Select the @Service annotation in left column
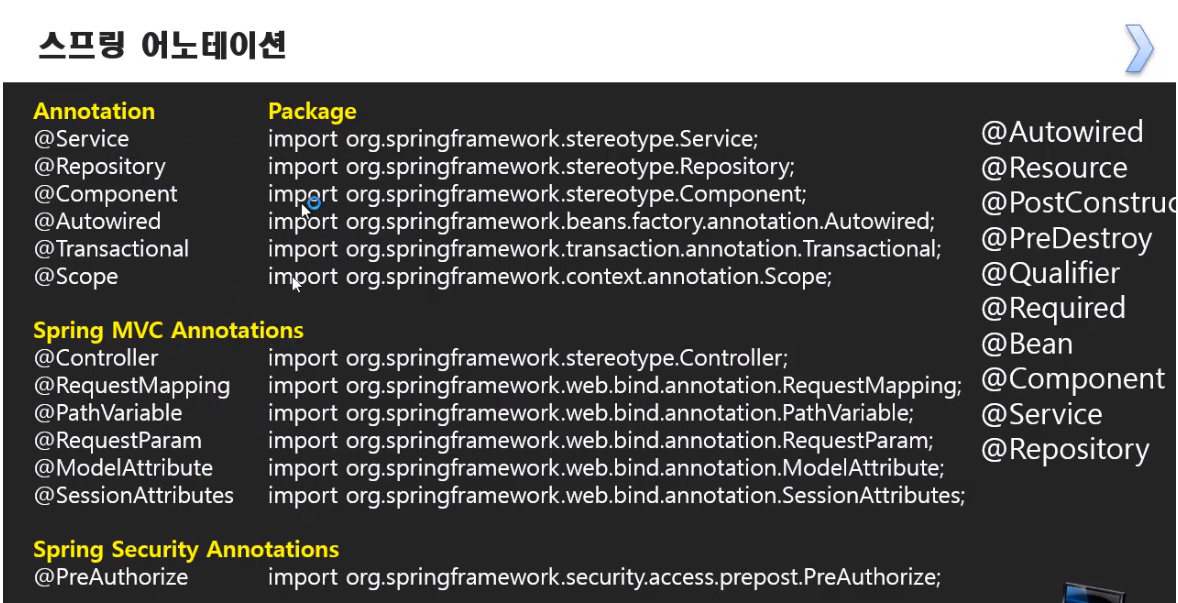The width and height of the screenshot is (1178, 603). coord(81,139)
